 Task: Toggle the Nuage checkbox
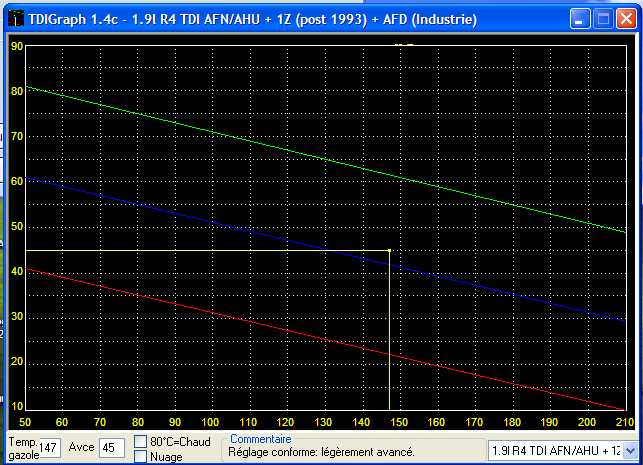pos(141,457)
